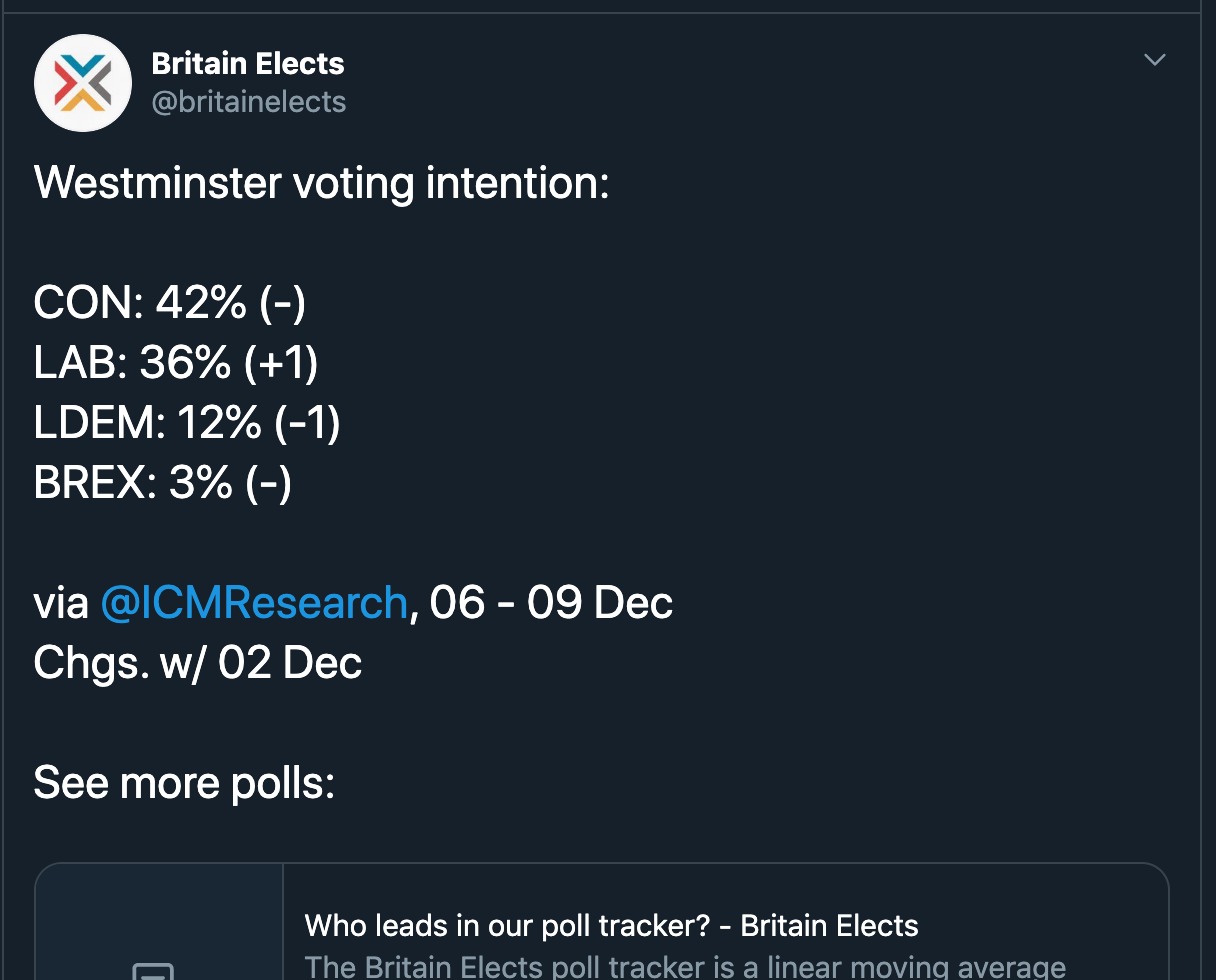Click the 'Chgs. w/ 02 Dec' line
1216x980 pixels.
click(x=198, y=663)
